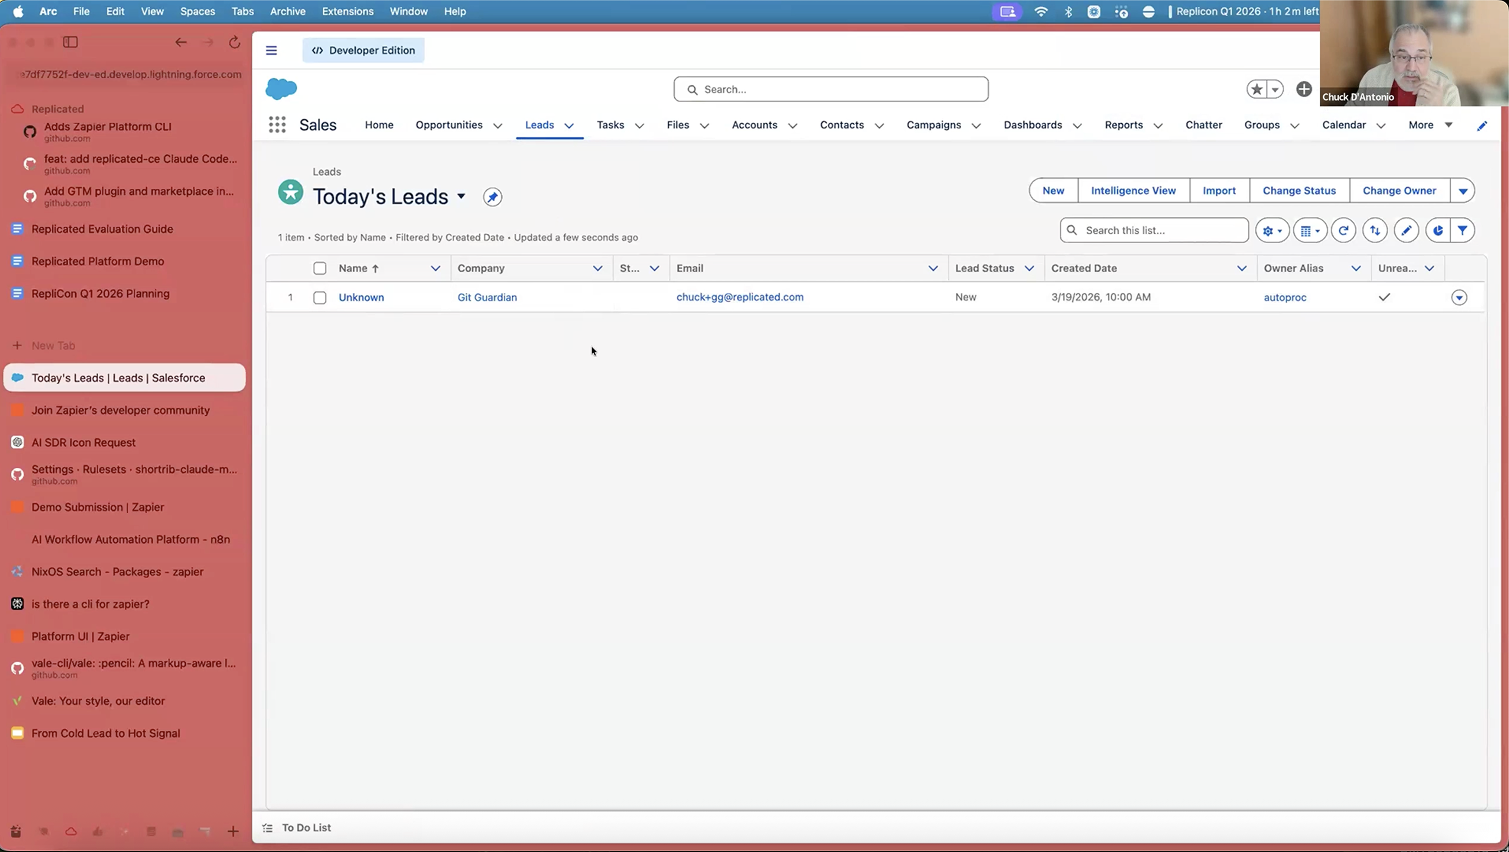Screen dimensions: 1509x852
Task: Open the To Do List utility
Action: click(x=297, y=828)
